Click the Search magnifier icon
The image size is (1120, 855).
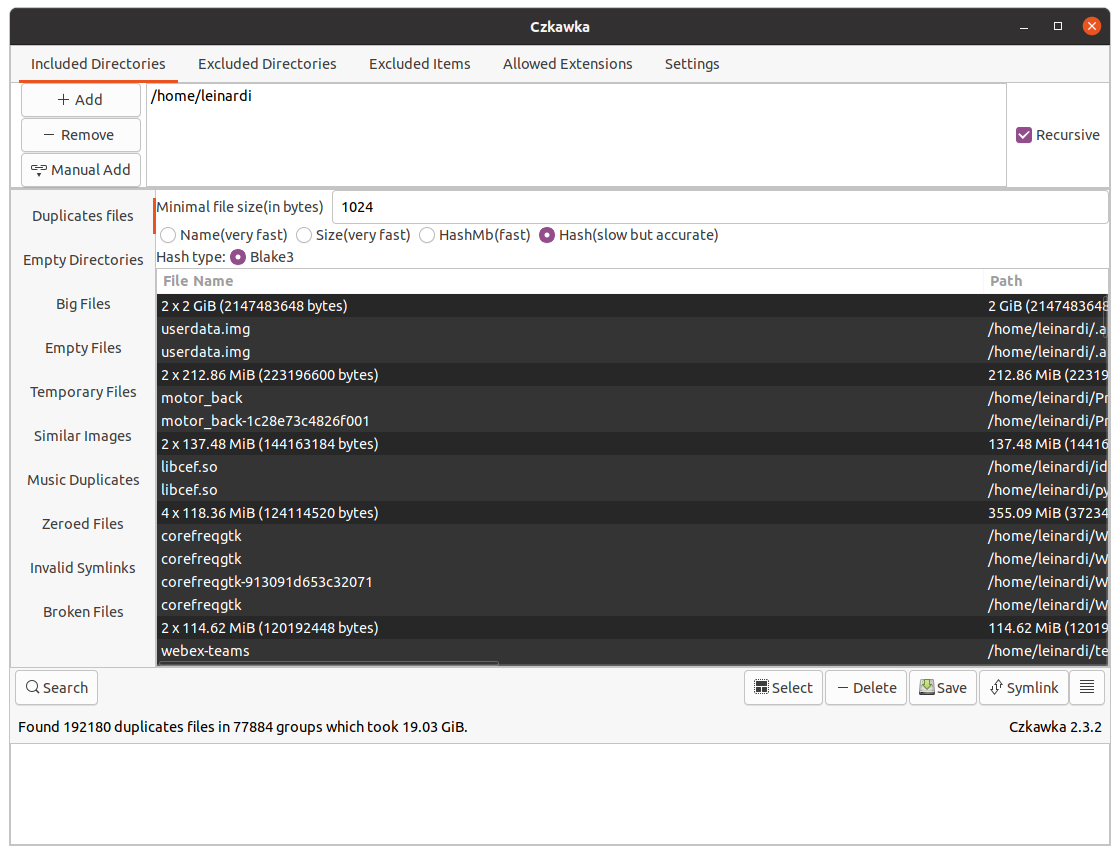tap(31, 687)
